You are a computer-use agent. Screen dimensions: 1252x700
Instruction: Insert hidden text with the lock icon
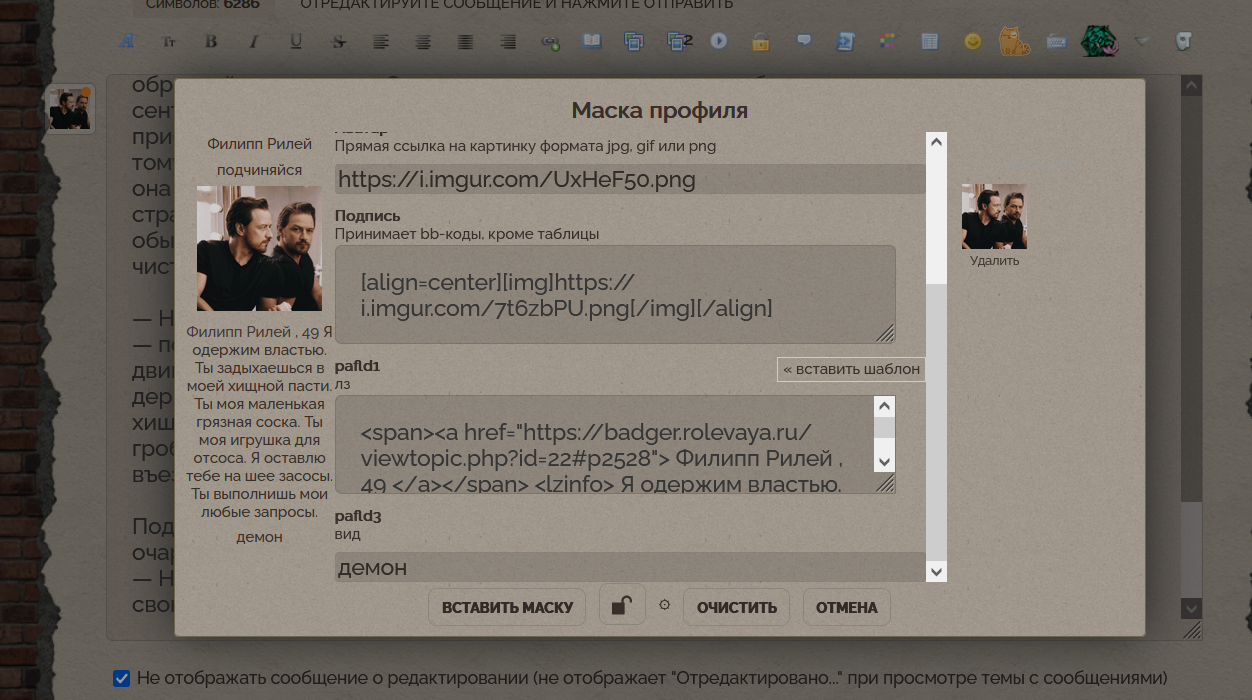coord(761,42)
